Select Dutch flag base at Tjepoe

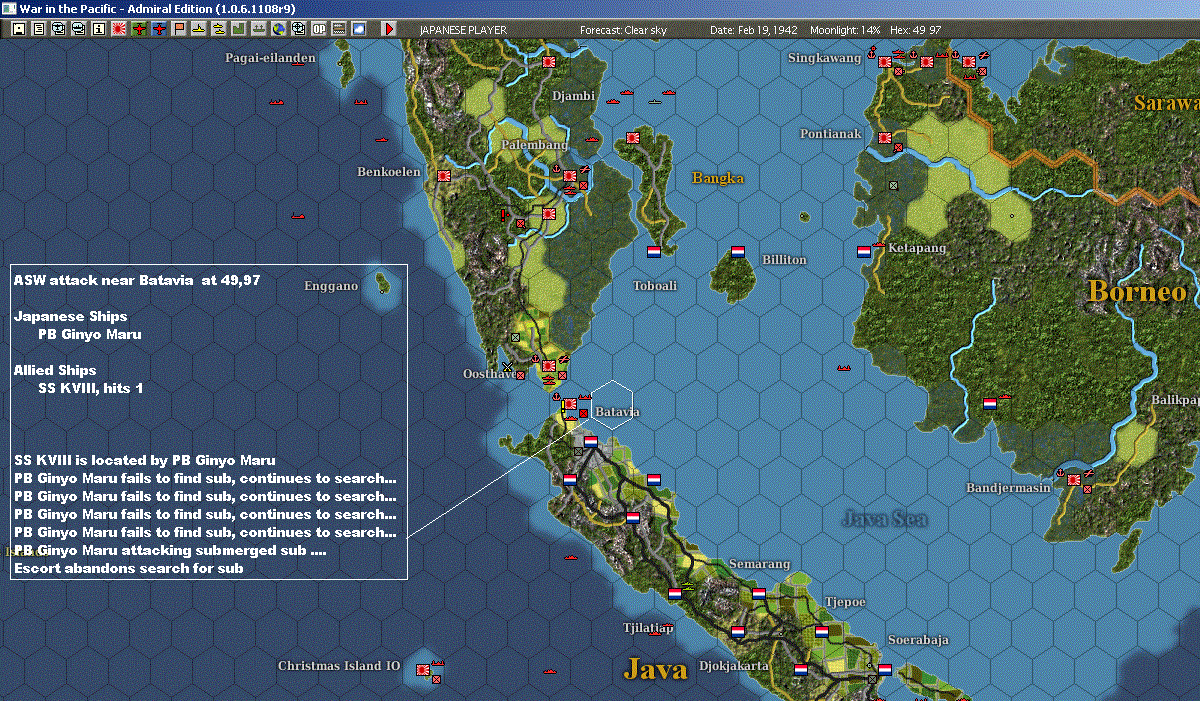822,632
